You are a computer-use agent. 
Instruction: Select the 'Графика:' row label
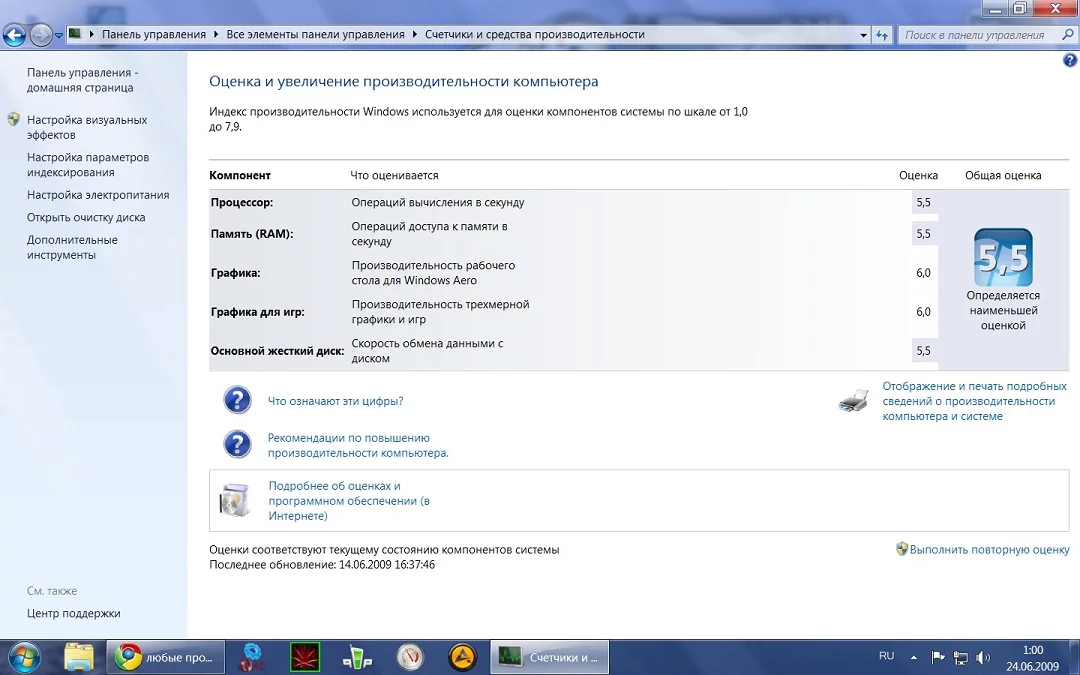pyautogui.click(x=236, y=273)
